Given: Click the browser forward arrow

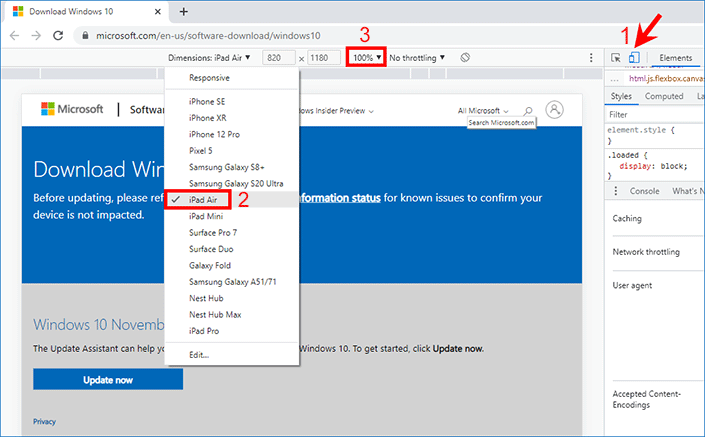Looking at the screenshot, I should click(36, 36).
